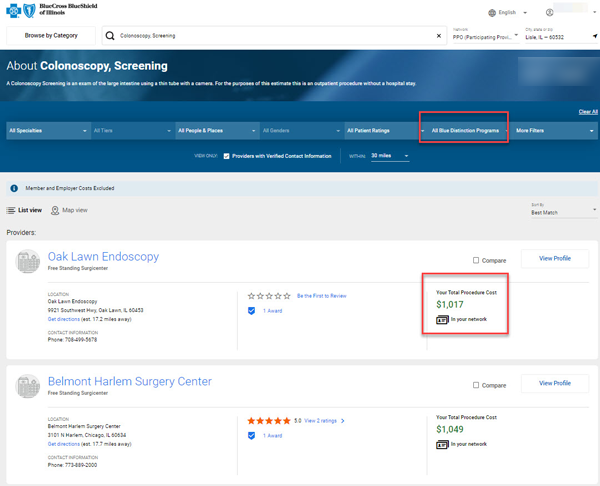This screenshot has height=486, width=600.
Task: Click the Clear All filters link
Action: (x=588, y=112)
